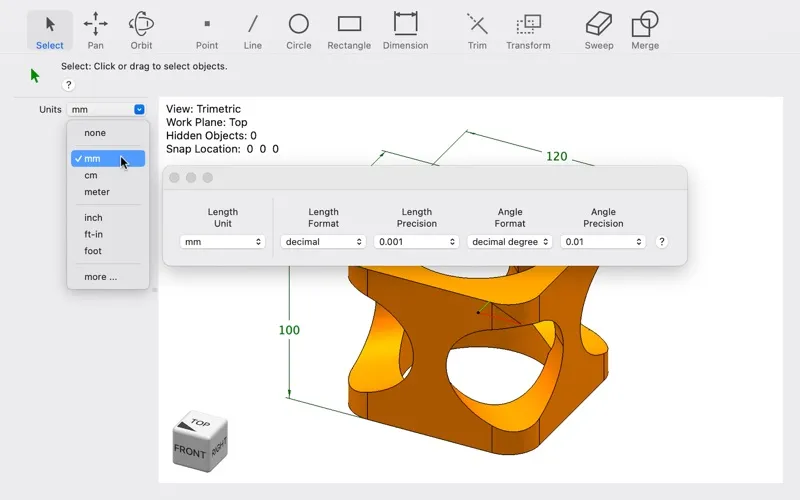Click the green arrow select indicator icon
The height and width of the screenshot is (500, 800).
(x=35, y=76)
